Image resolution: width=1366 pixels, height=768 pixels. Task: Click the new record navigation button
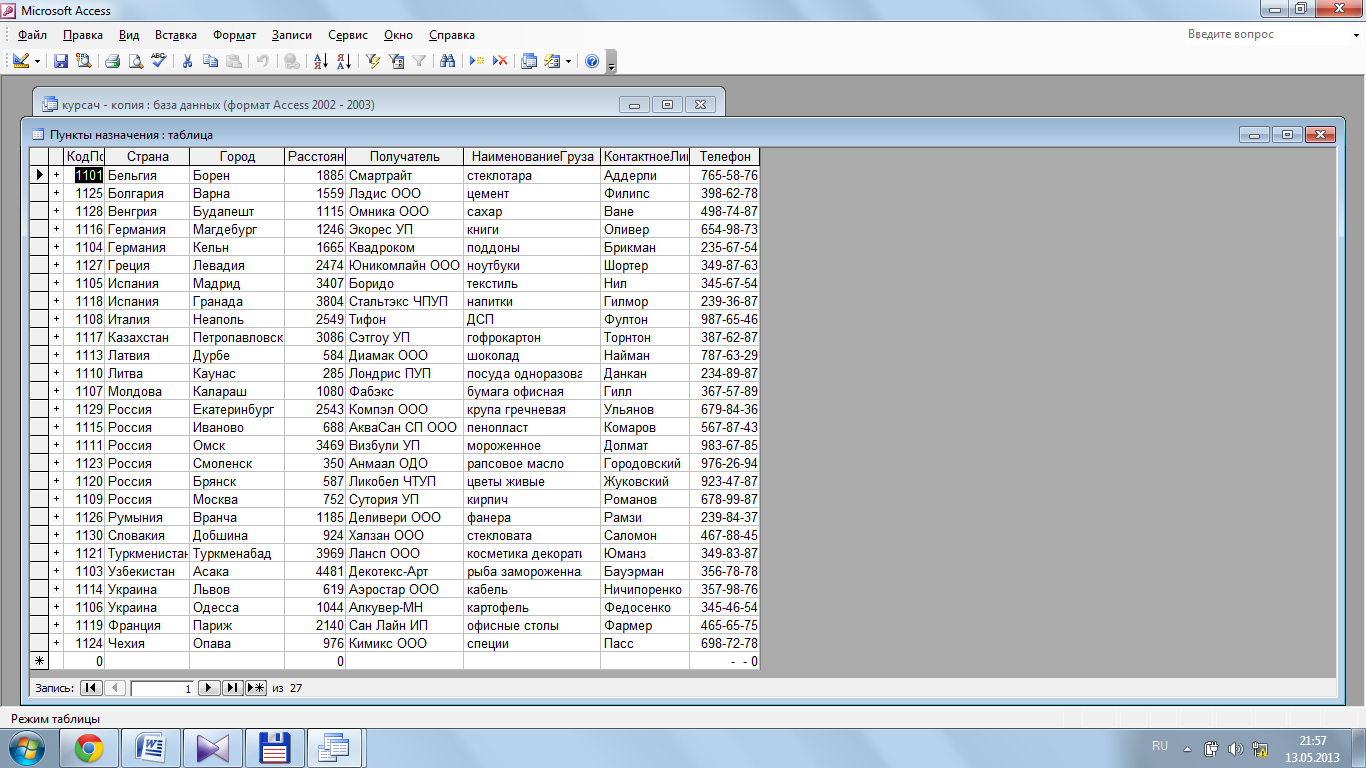click(x=255, y=688)
